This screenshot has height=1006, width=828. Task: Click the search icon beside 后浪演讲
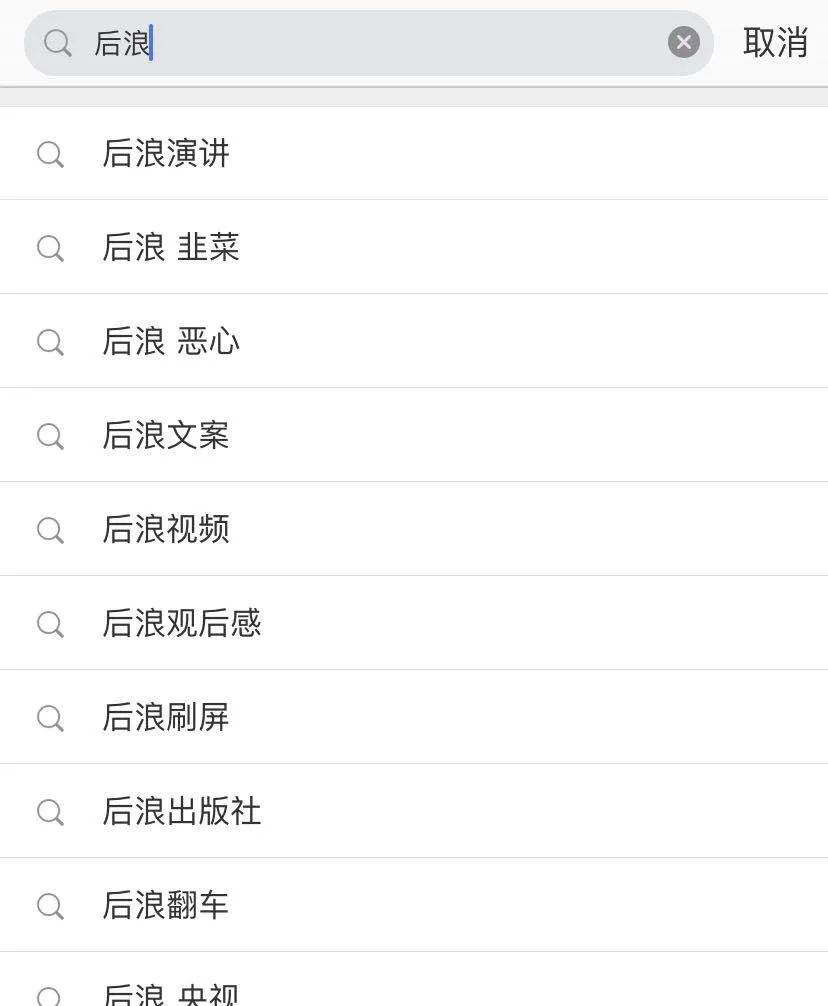tap(50, 155)
